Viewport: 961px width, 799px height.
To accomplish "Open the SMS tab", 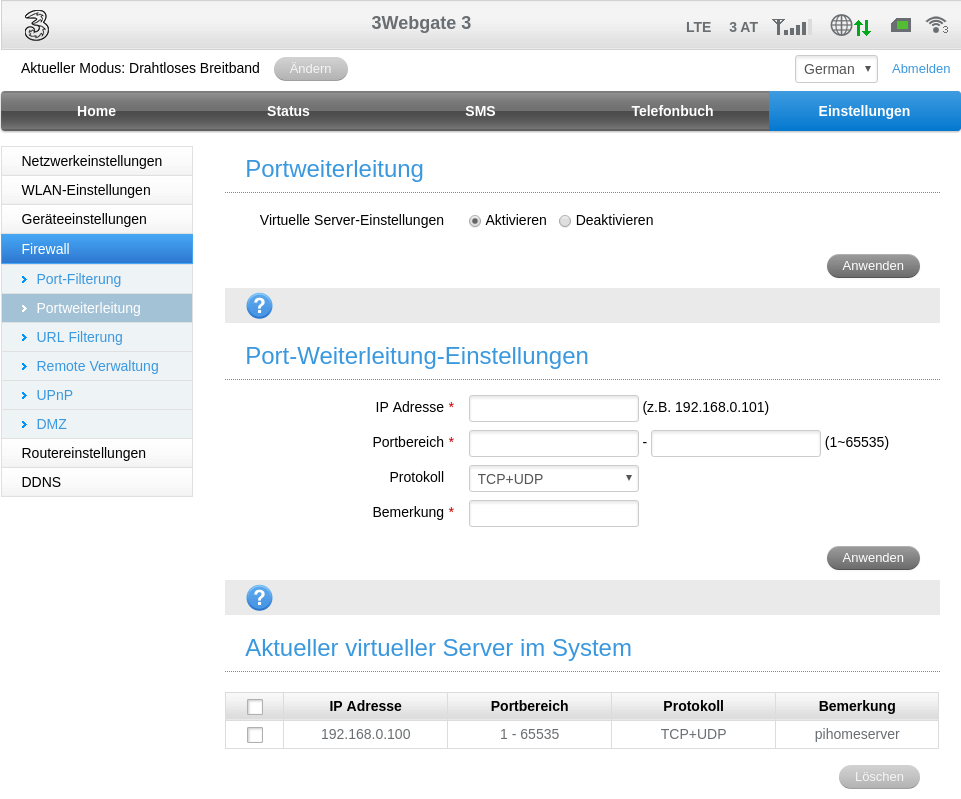I will 480,111.
